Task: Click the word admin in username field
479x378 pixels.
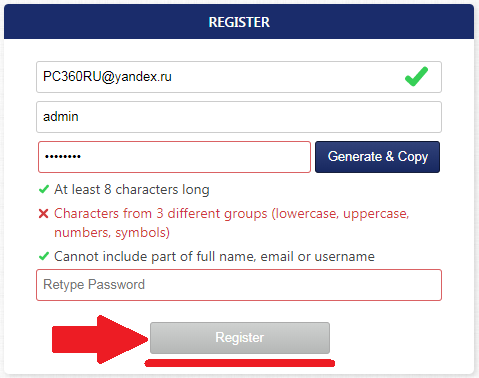Action: [x=61, y=117]
